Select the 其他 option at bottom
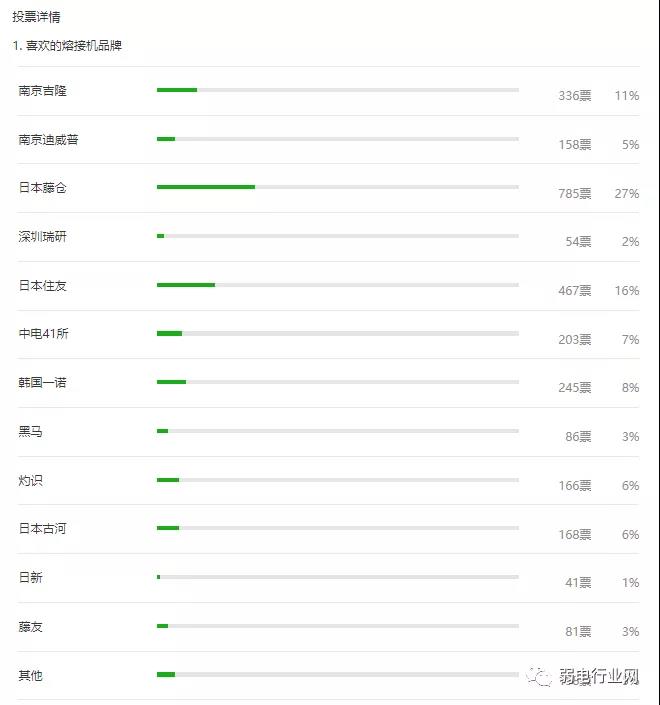660x705 pixels. click(30, 676)
